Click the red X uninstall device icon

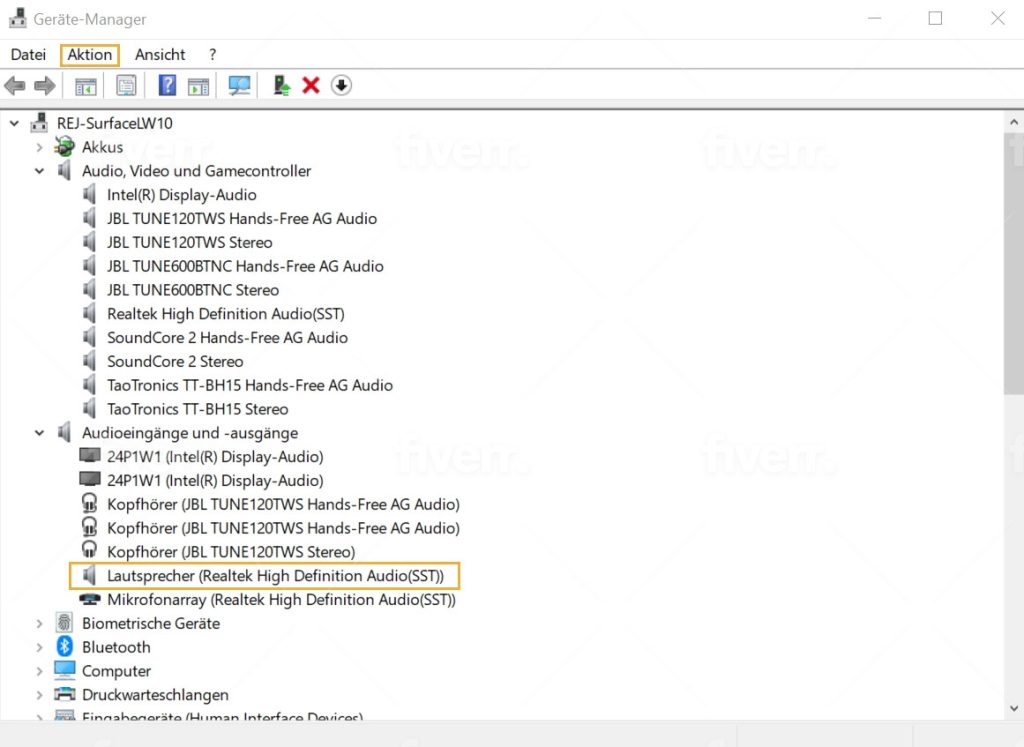(311, 86)
